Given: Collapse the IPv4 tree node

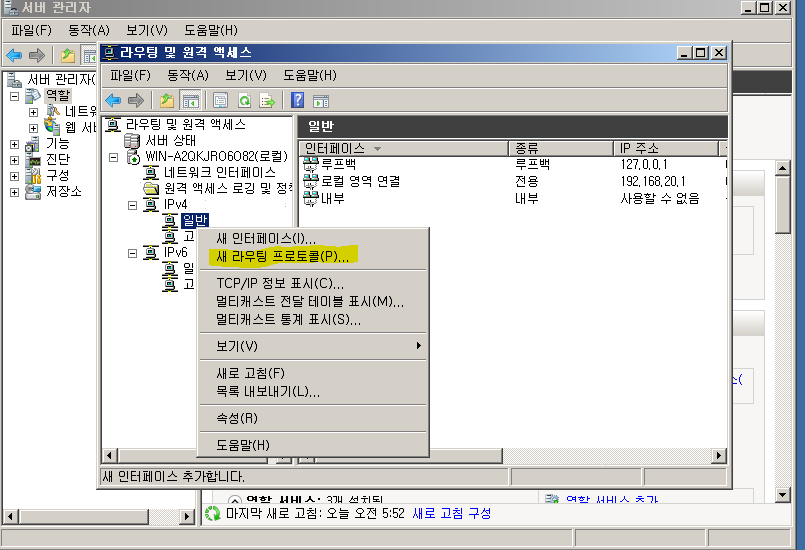Looking at the screenshot, I should coord(132,205).
